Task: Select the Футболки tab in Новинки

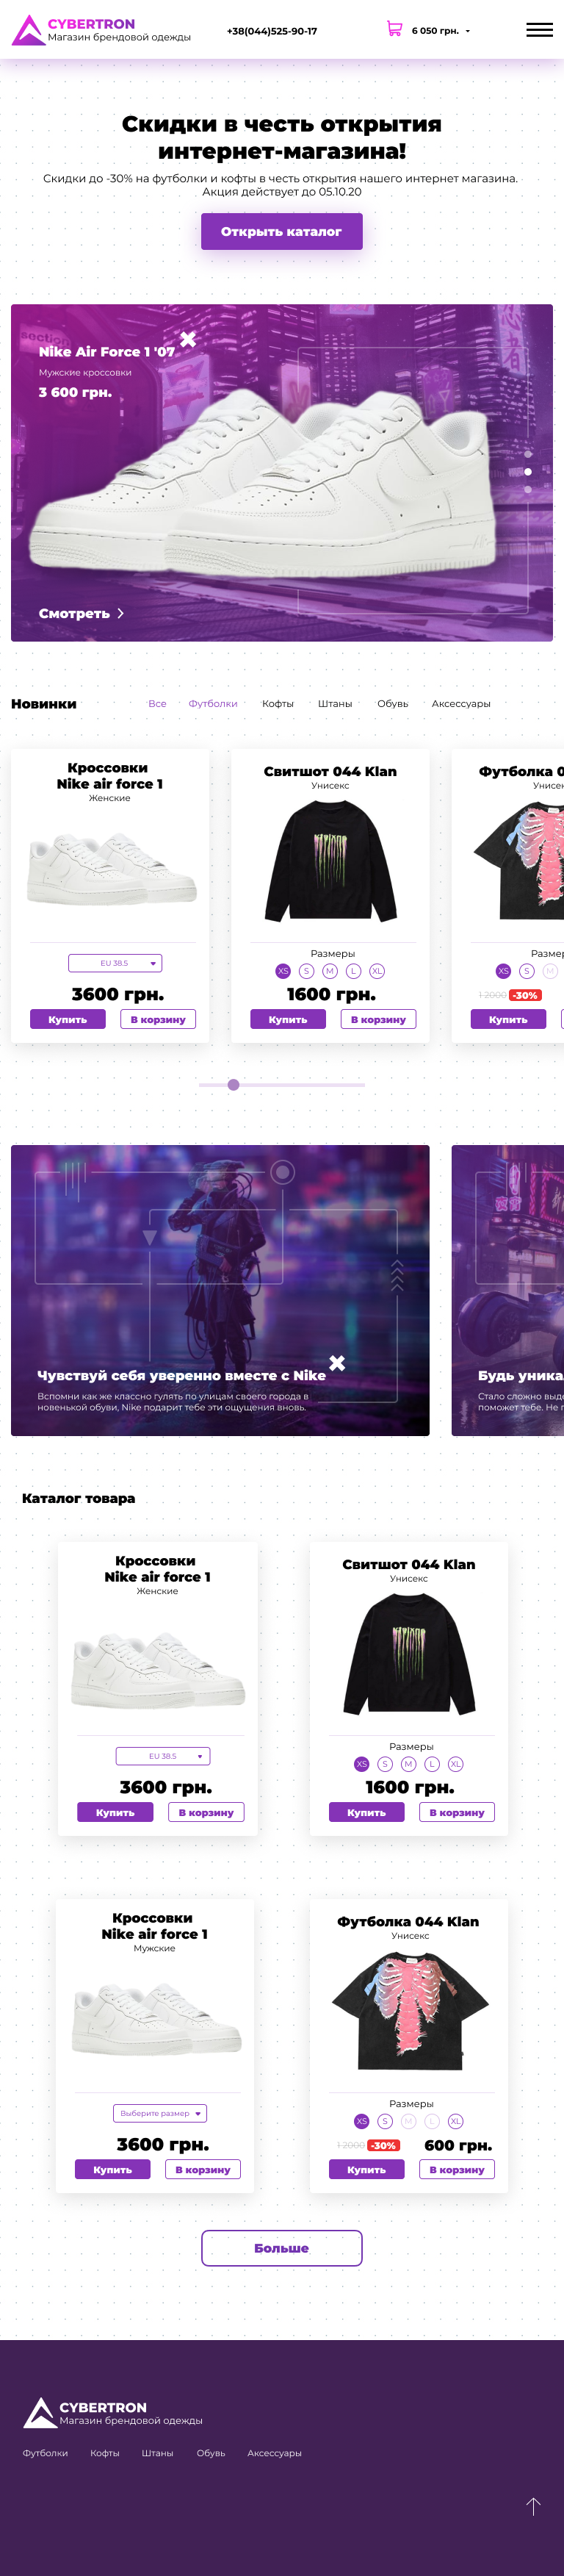Action: point(213,704)
